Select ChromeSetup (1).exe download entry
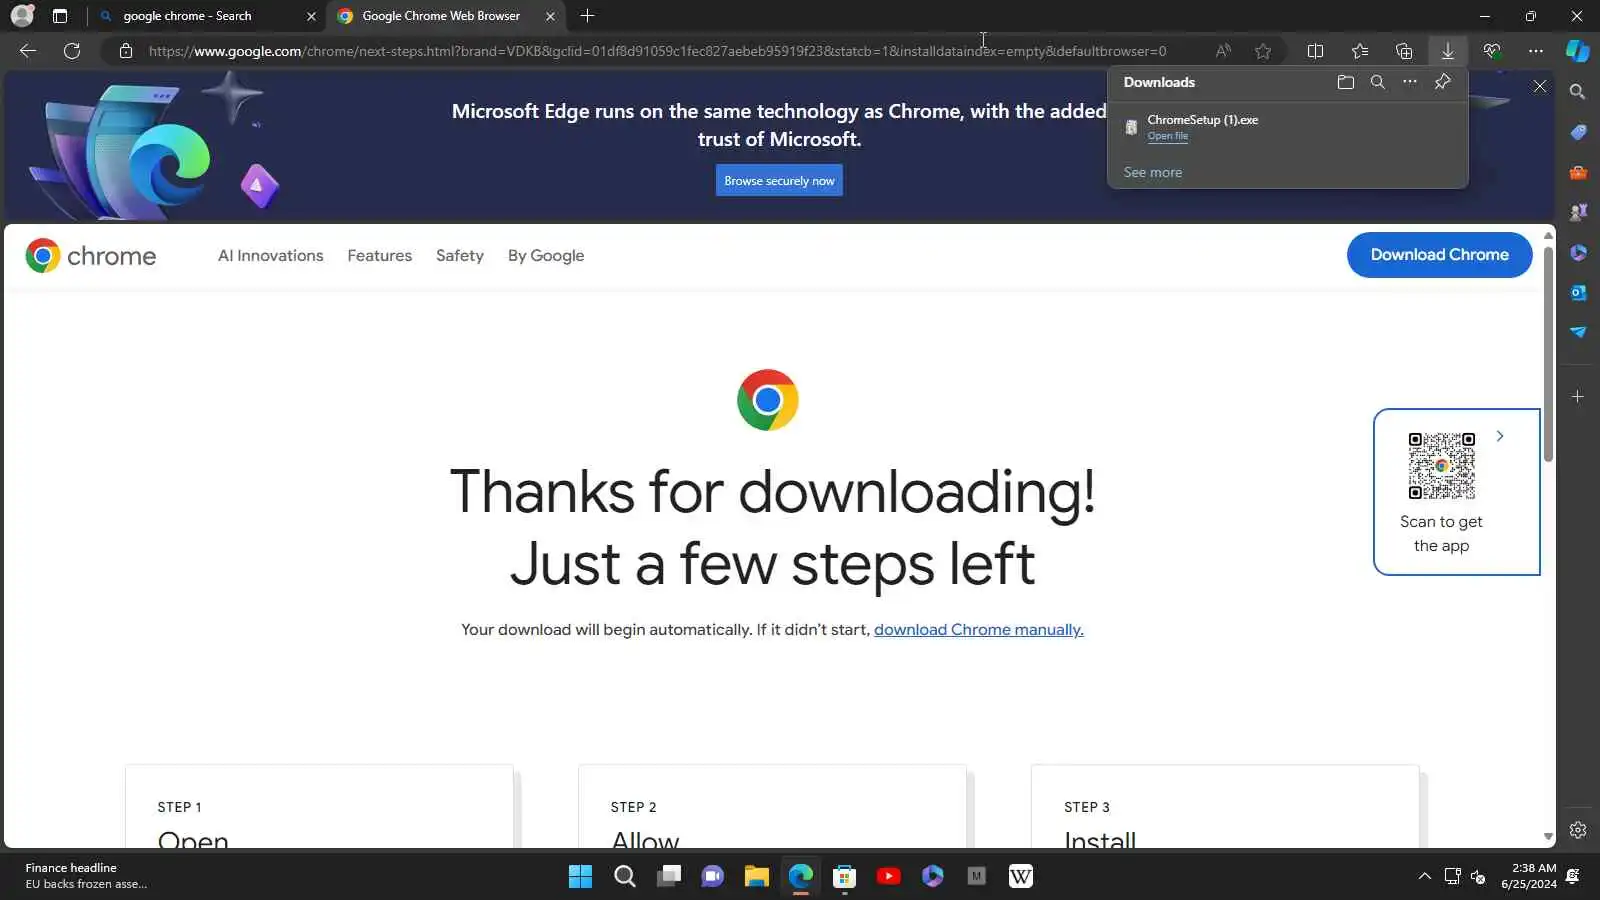Image resolution: width=1600 pixels, height=900 pixels. point(1288,127)
